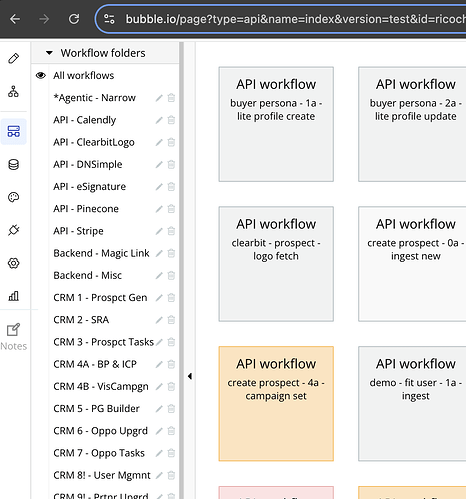The image size is (466, 499).
Task: Select the API - Calendly folder
Action: point(85,120)
